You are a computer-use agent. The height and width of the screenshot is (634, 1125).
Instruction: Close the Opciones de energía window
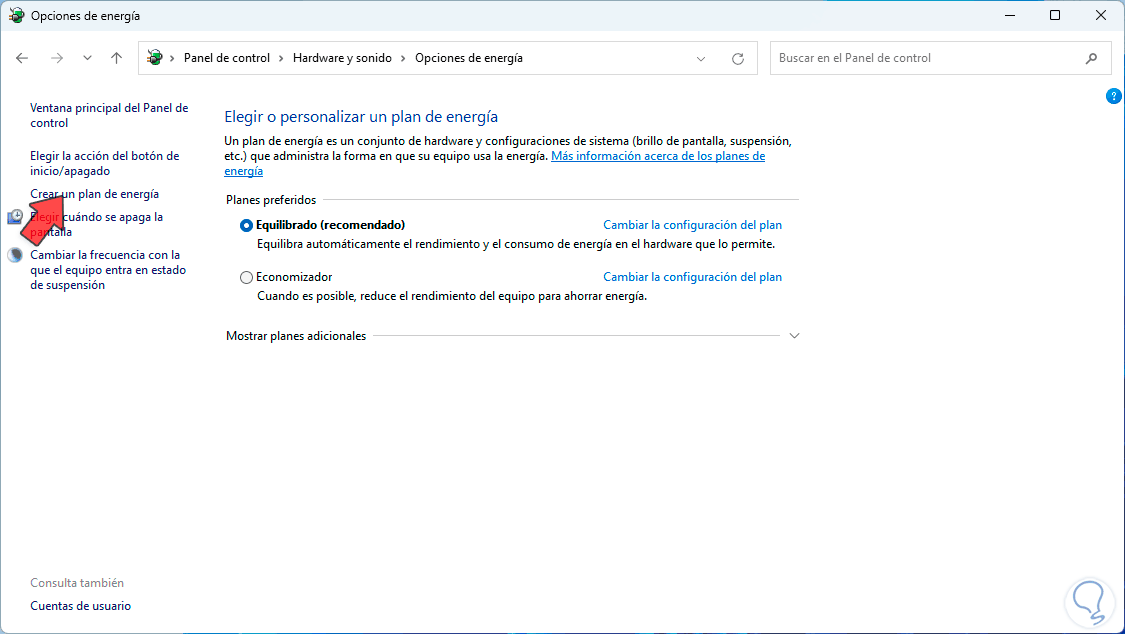coord(1101,15)
